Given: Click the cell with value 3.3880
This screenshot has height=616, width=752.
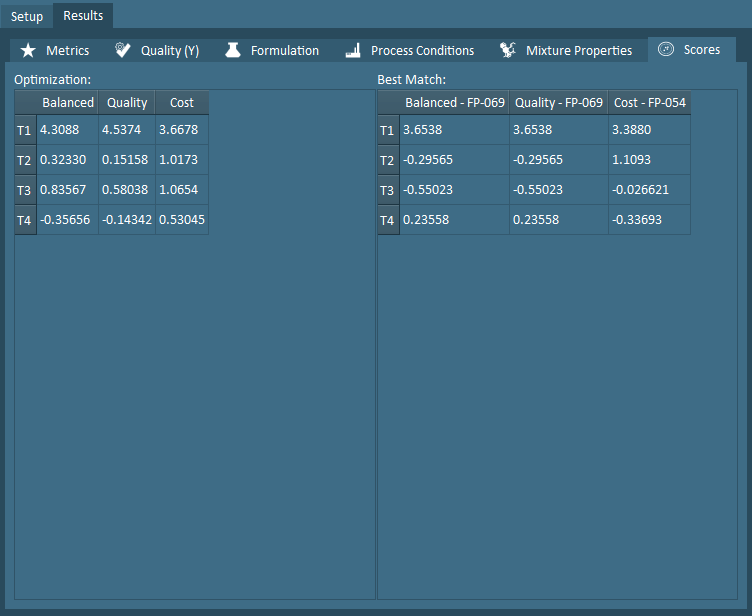Looking at the screenshot, I should click(x=650, y=130).
